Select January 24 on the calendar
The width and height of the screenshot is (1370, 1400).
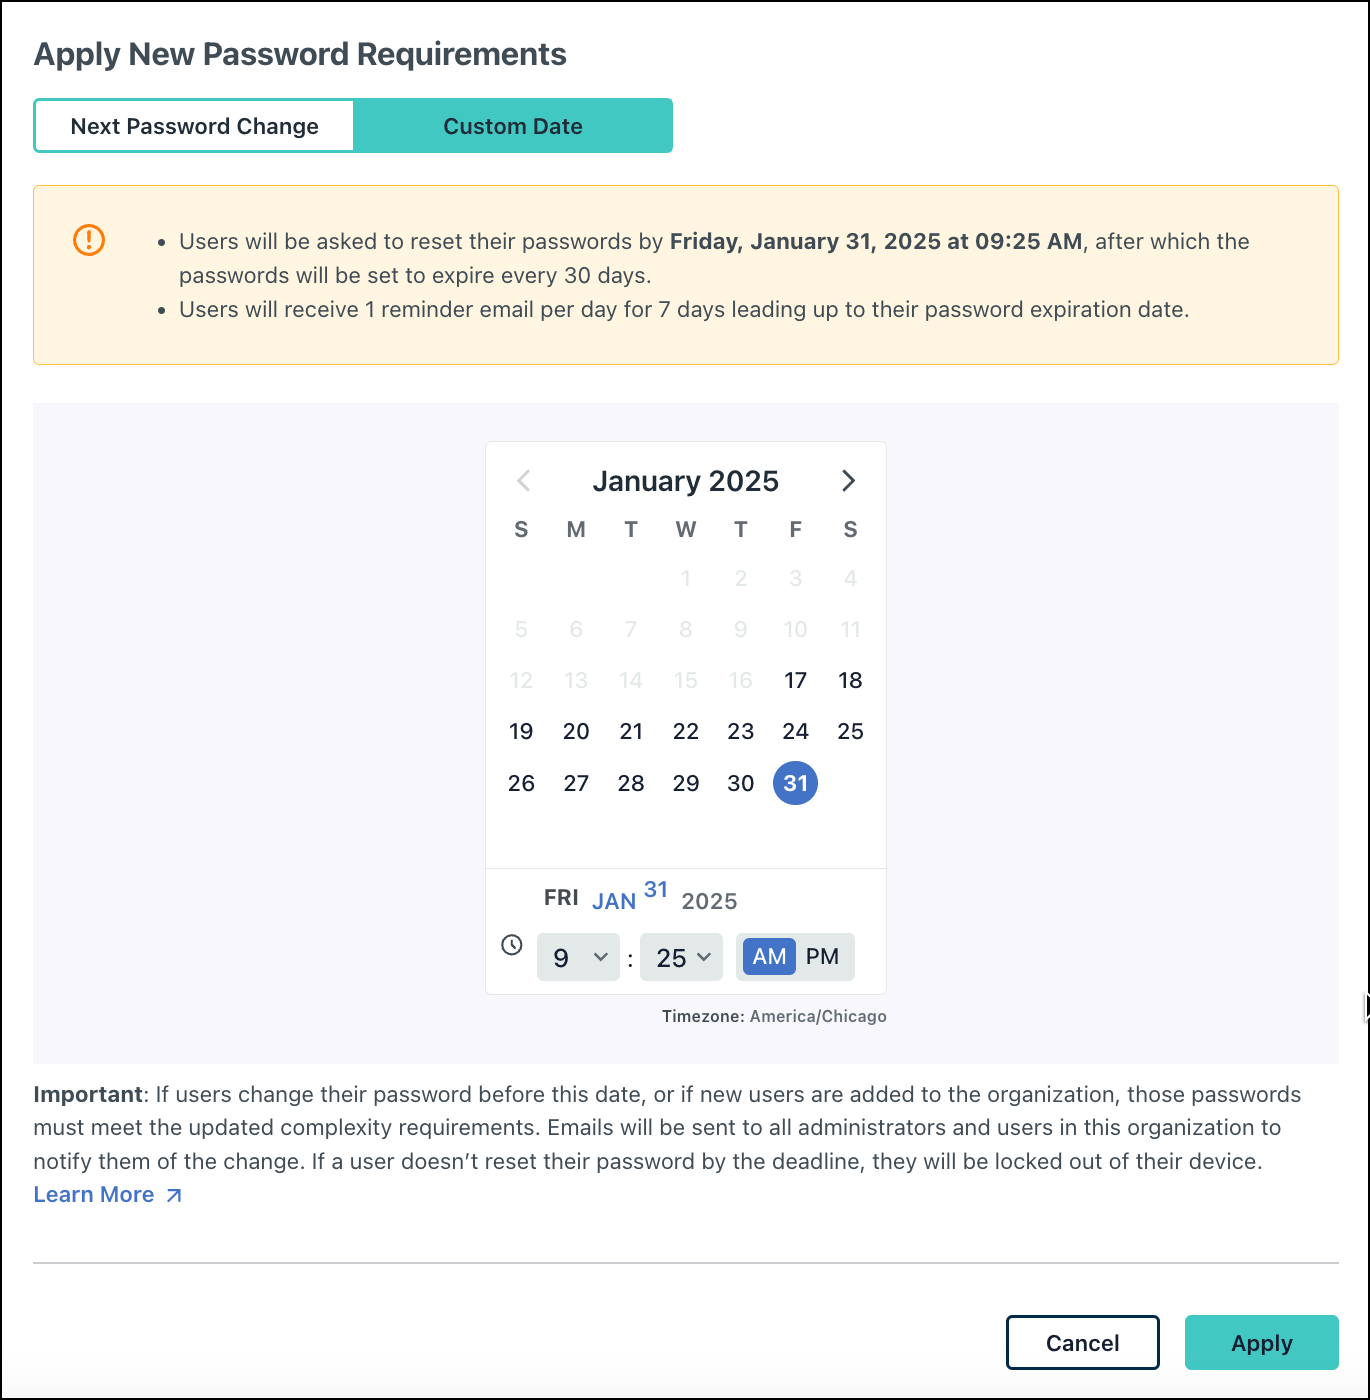795,731
